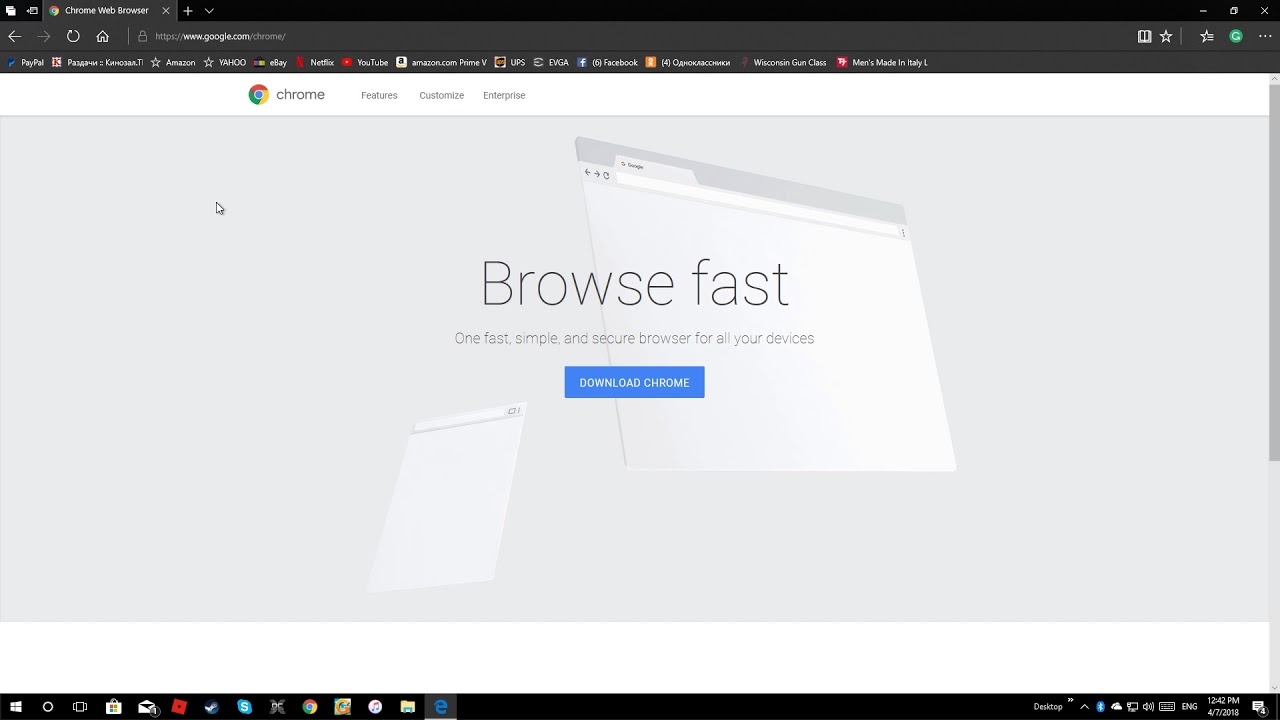1280x720 pixels.
Task: Open volume speaker tray icon
Action: 1148,707
